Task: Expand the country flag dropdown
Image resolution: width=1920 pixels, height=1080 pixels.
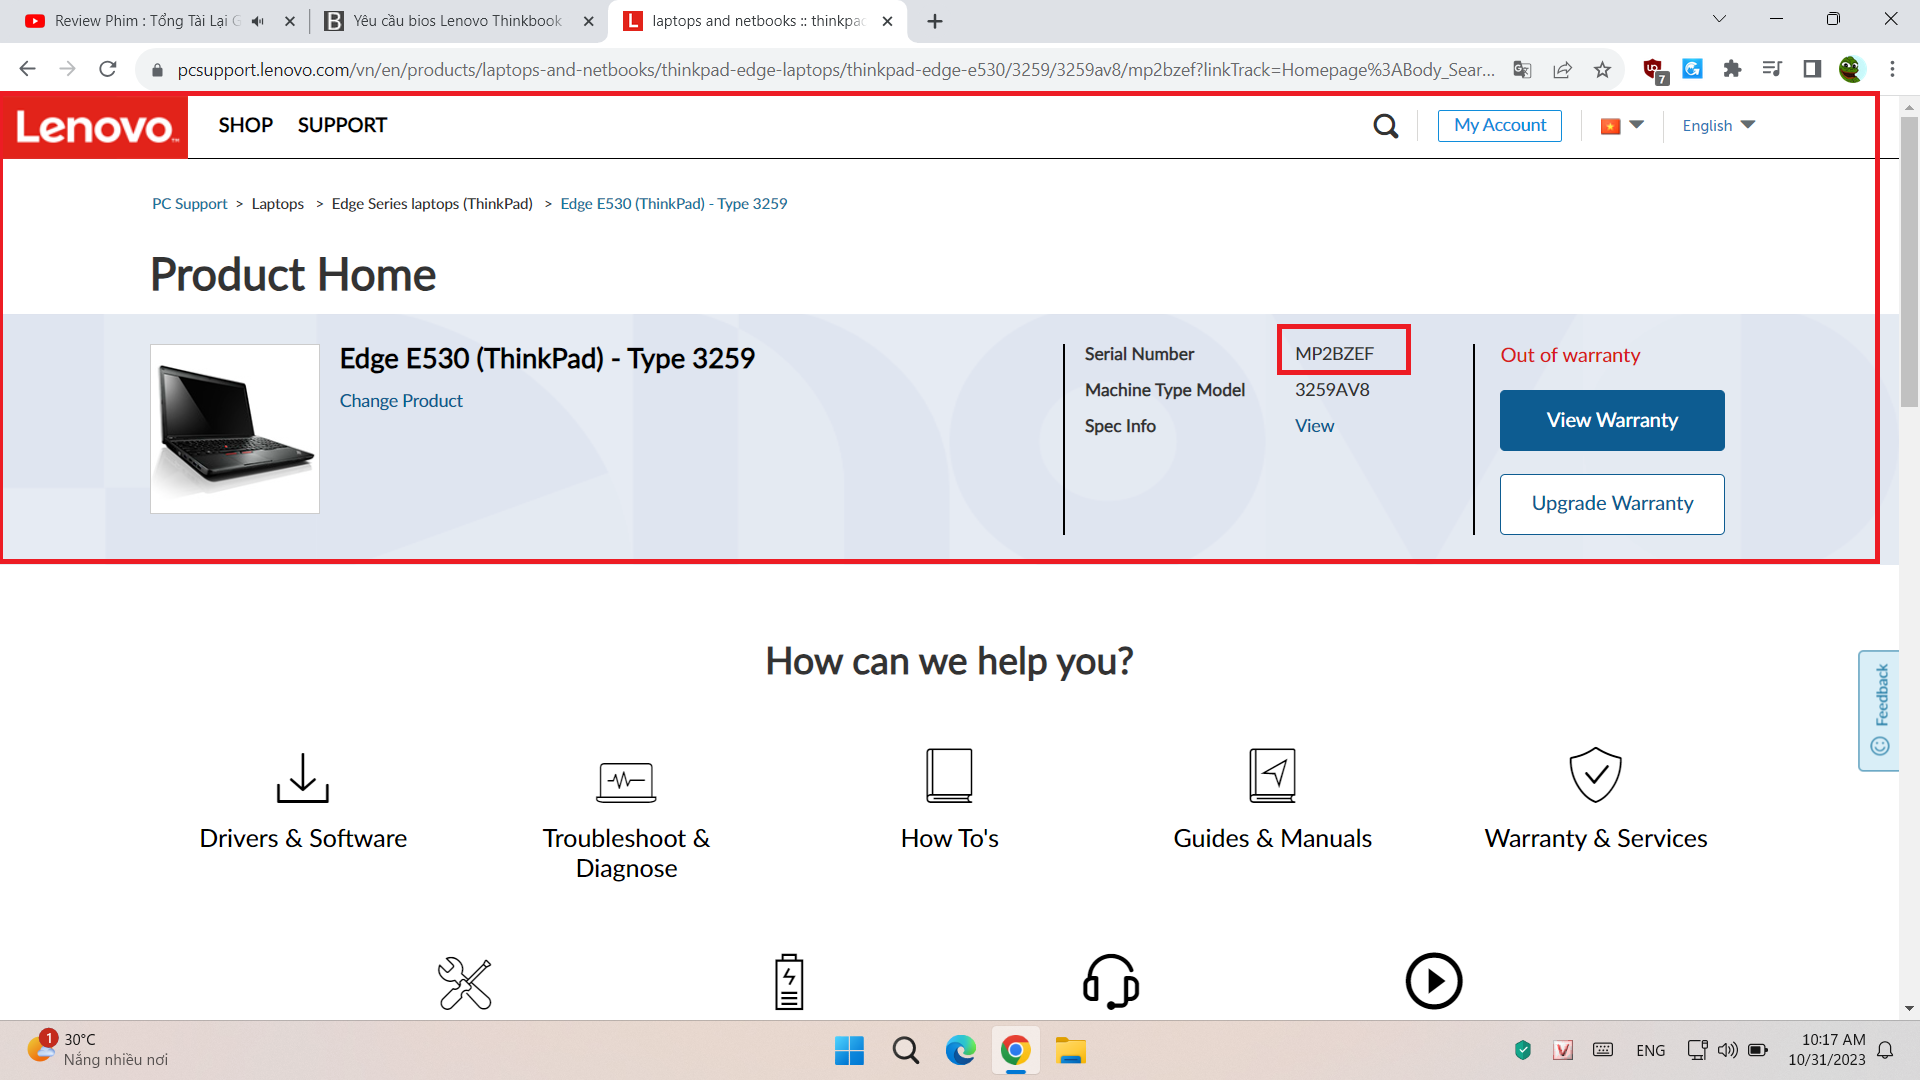Action: [x=1621, y=126]
